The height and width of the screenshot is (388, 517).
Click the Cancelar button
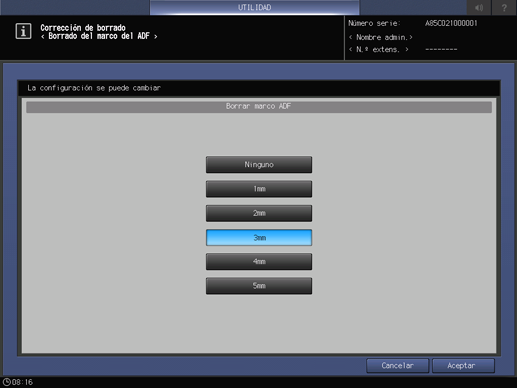pos(397,366)
